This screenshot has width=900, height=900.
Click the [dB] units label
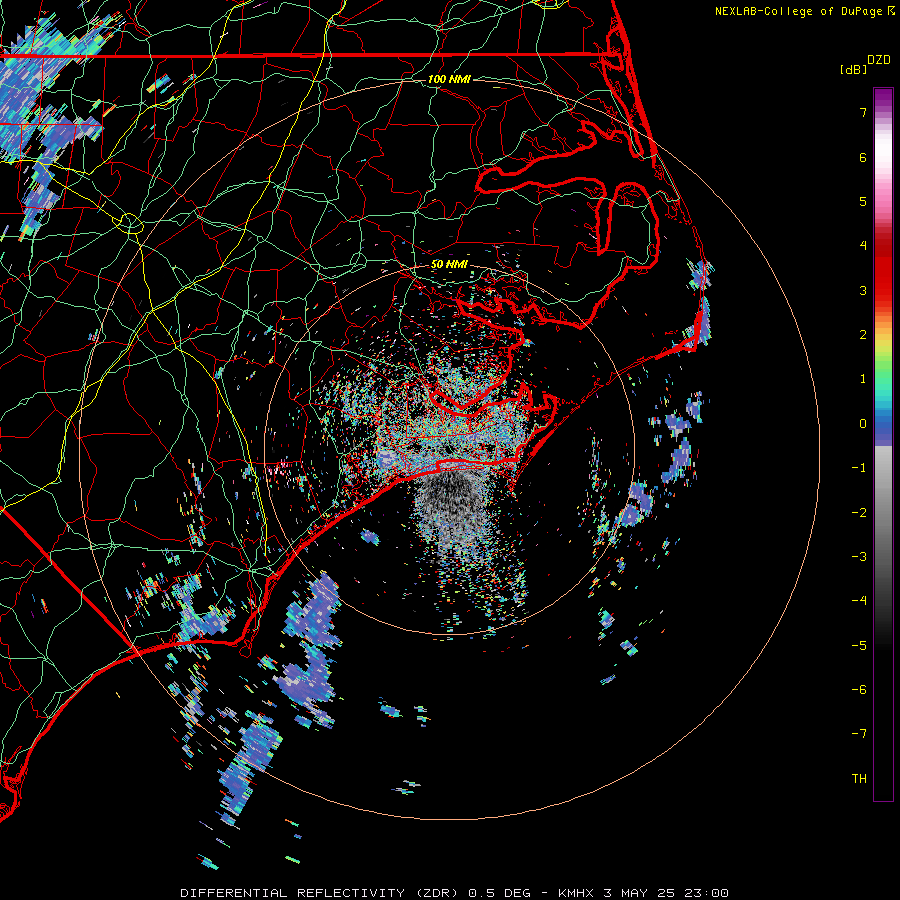point(854,70)
